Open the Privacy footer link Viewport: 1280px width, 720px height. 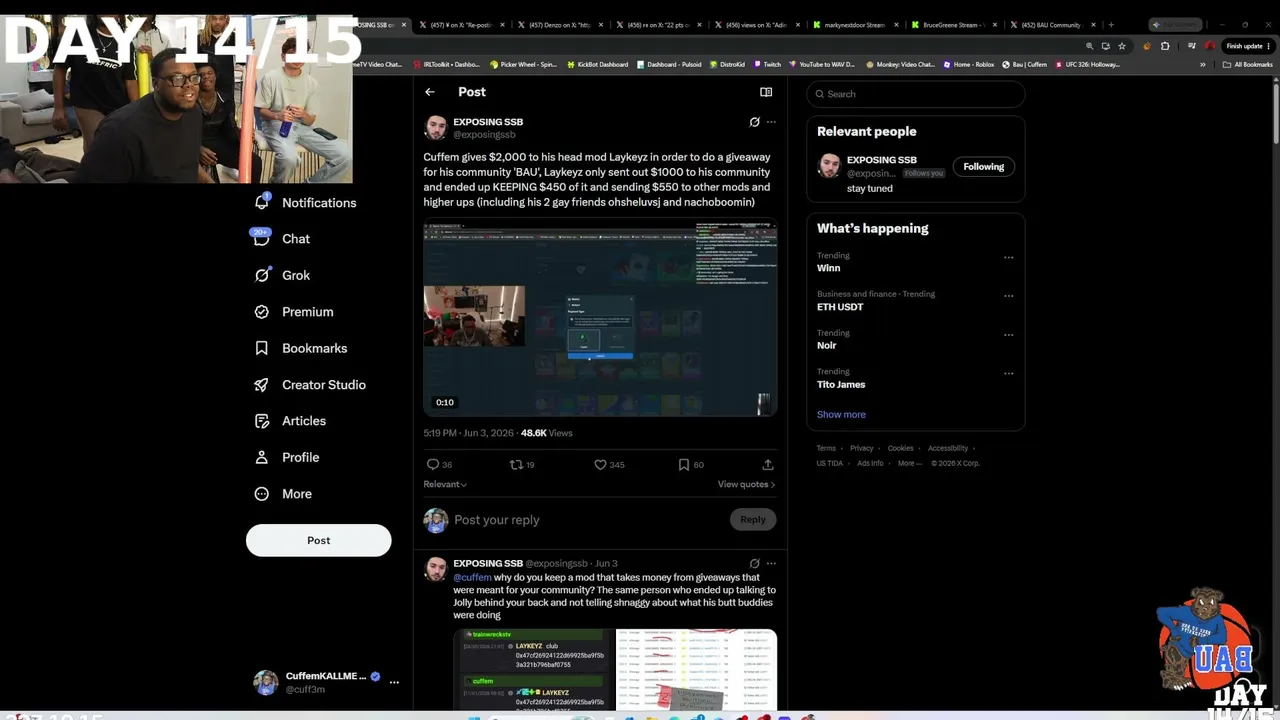(861, 448)
